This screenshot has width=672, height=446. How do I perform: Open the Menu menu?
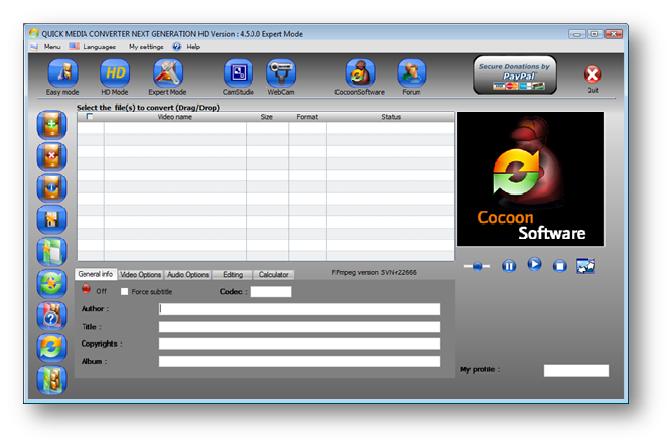52,47
